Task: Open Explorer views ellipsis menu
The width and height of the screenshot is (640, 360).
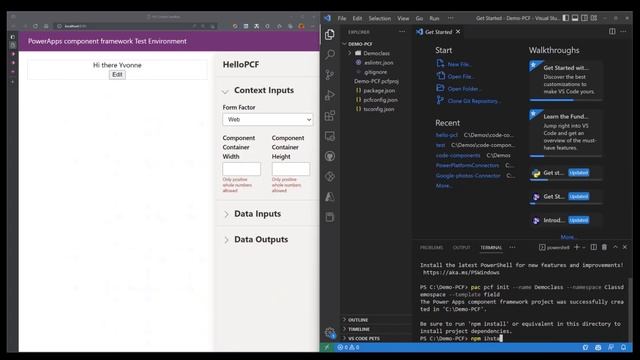Action: [402, 32]
